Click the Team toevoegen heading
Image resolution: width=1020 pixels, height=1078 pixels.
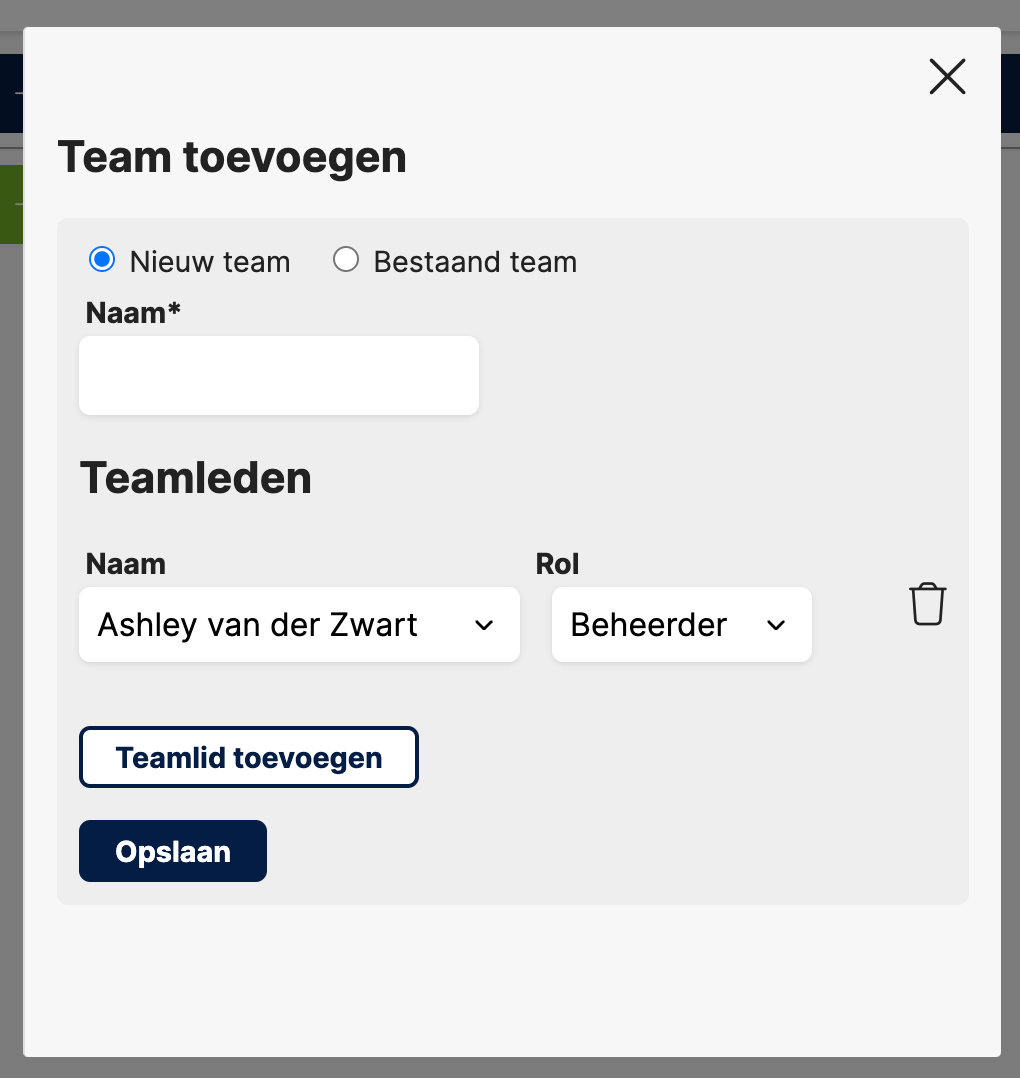pos(232,158)
